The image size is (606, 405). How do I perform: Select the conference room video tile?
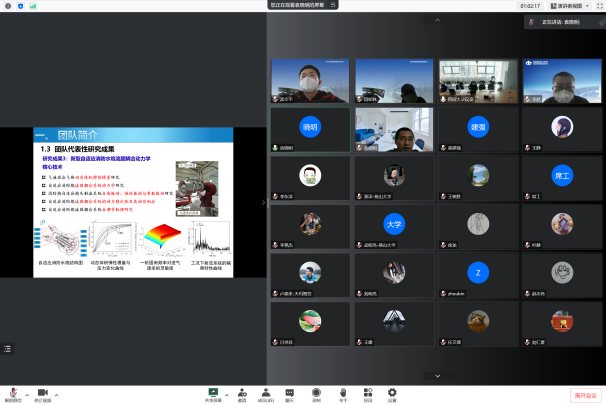click(478, 81)
